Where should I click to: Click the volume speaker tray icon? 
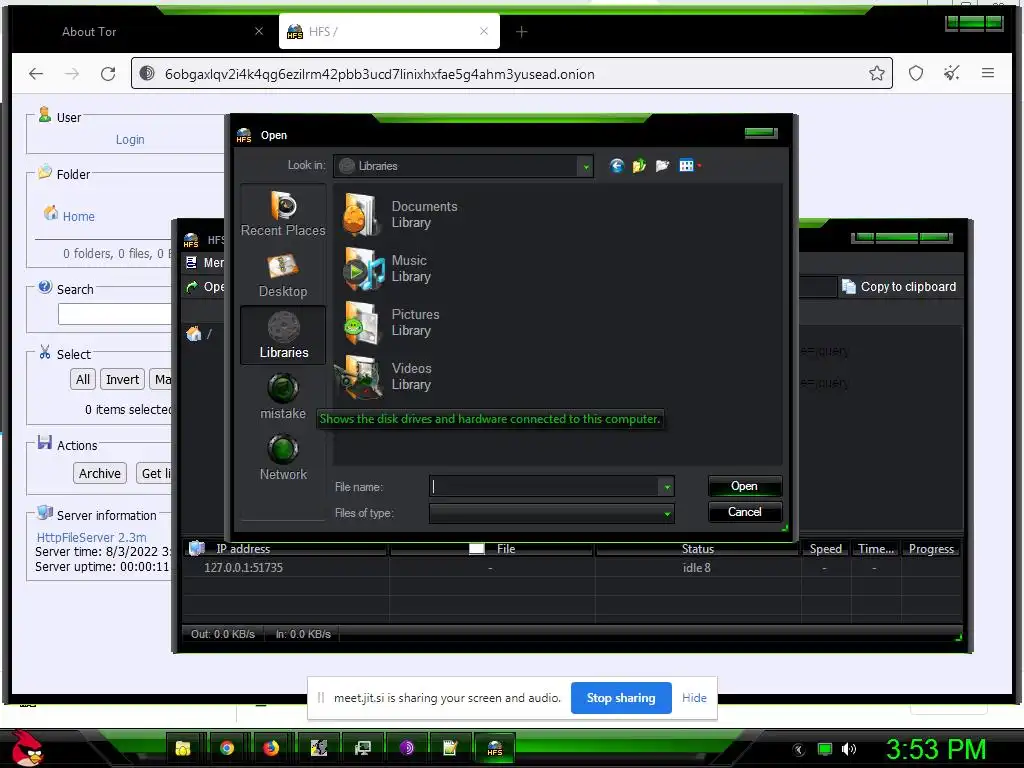click(848, 749)
